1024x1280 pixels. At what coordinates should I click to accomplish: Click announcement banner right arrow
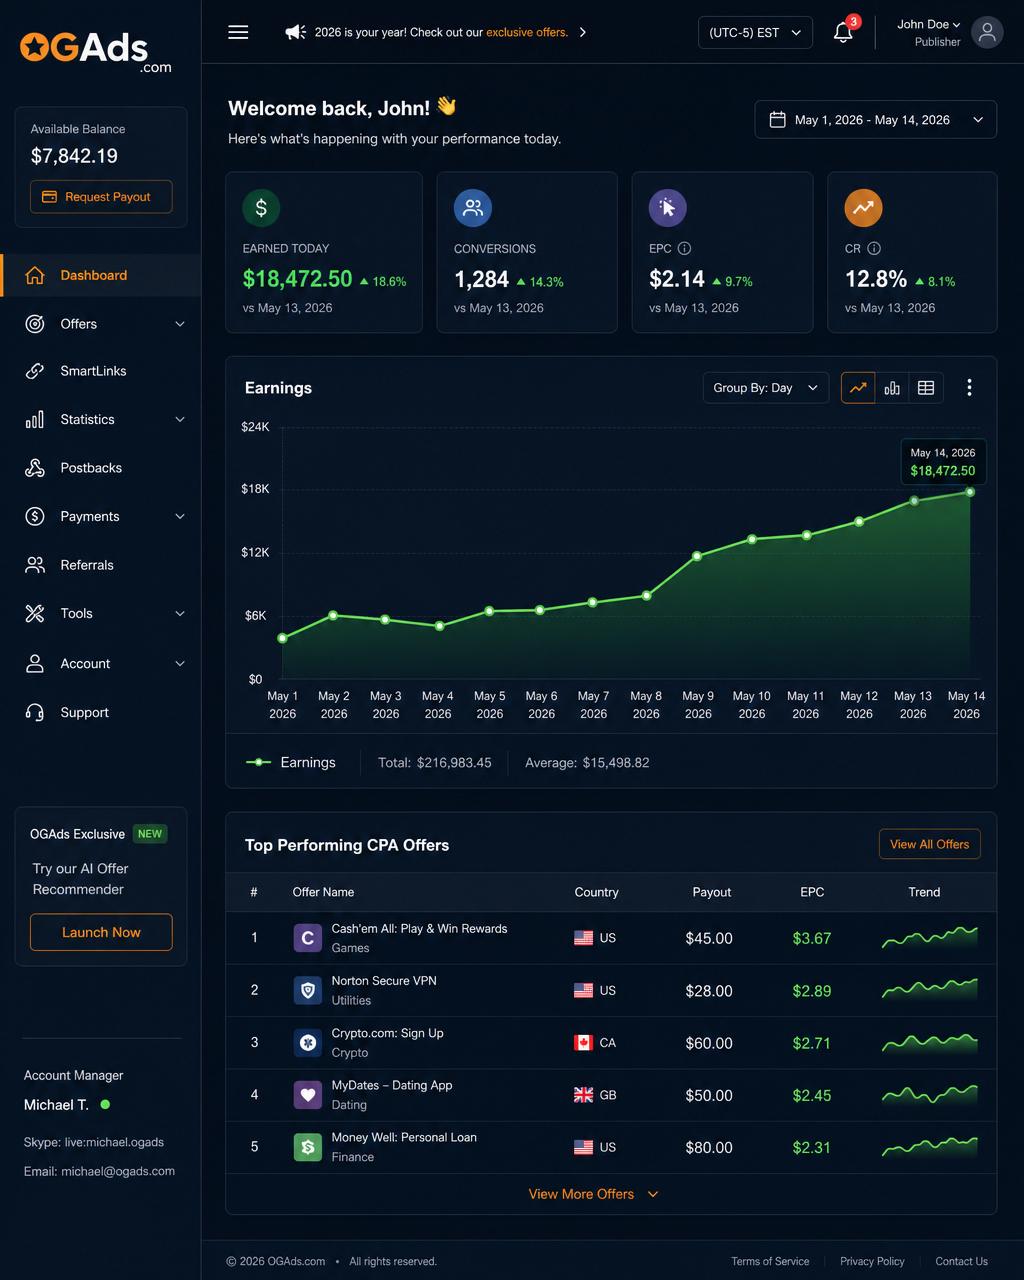tap(583, 32)
